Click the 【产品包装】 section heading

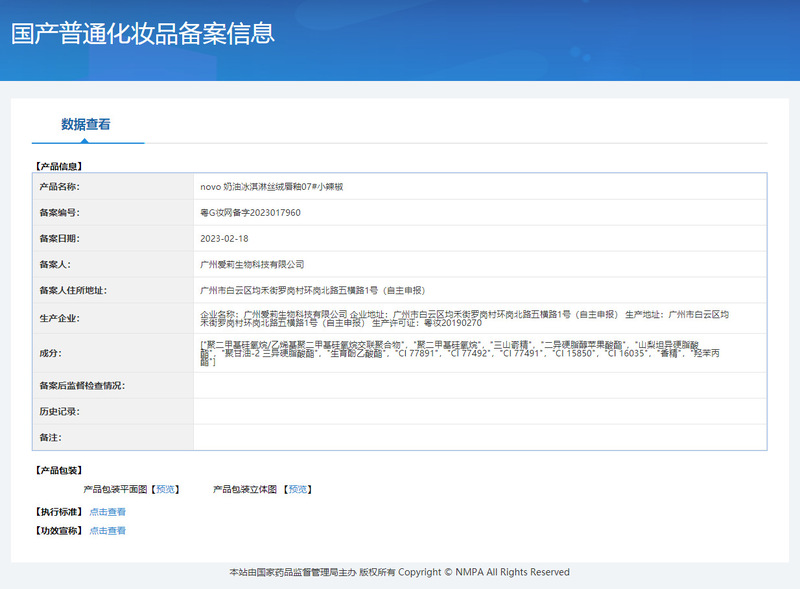(58, 470)
